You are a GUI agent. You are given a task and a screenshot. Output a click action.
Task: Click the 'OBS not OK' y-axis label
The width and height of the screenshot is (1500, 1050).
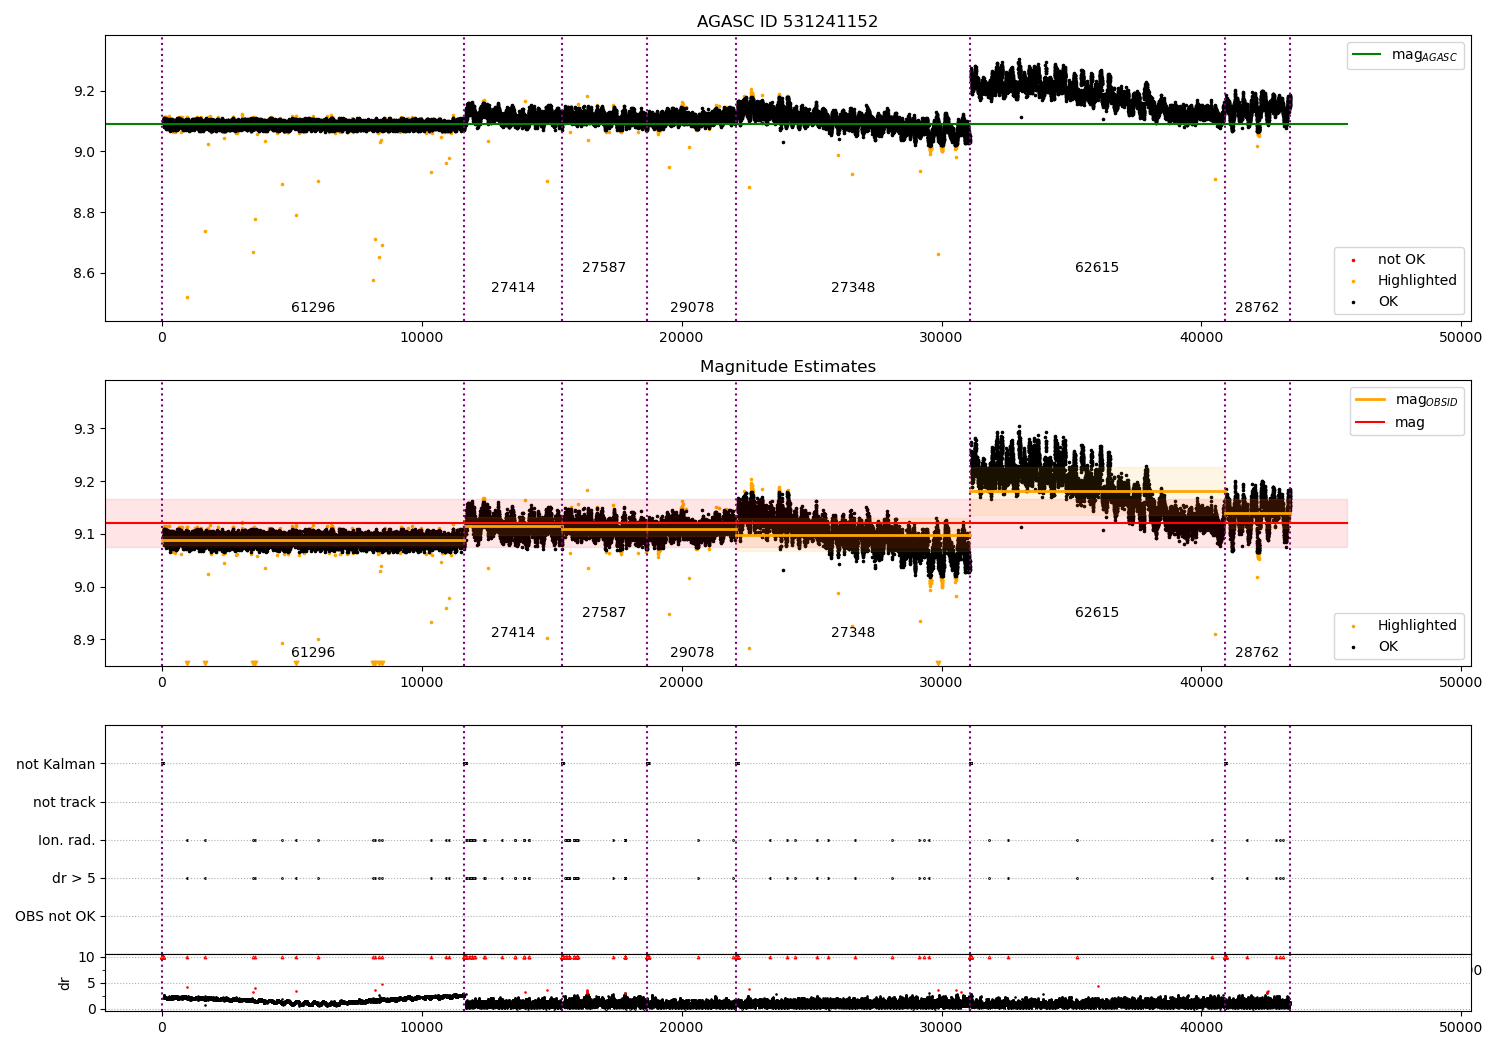[55, 917]
